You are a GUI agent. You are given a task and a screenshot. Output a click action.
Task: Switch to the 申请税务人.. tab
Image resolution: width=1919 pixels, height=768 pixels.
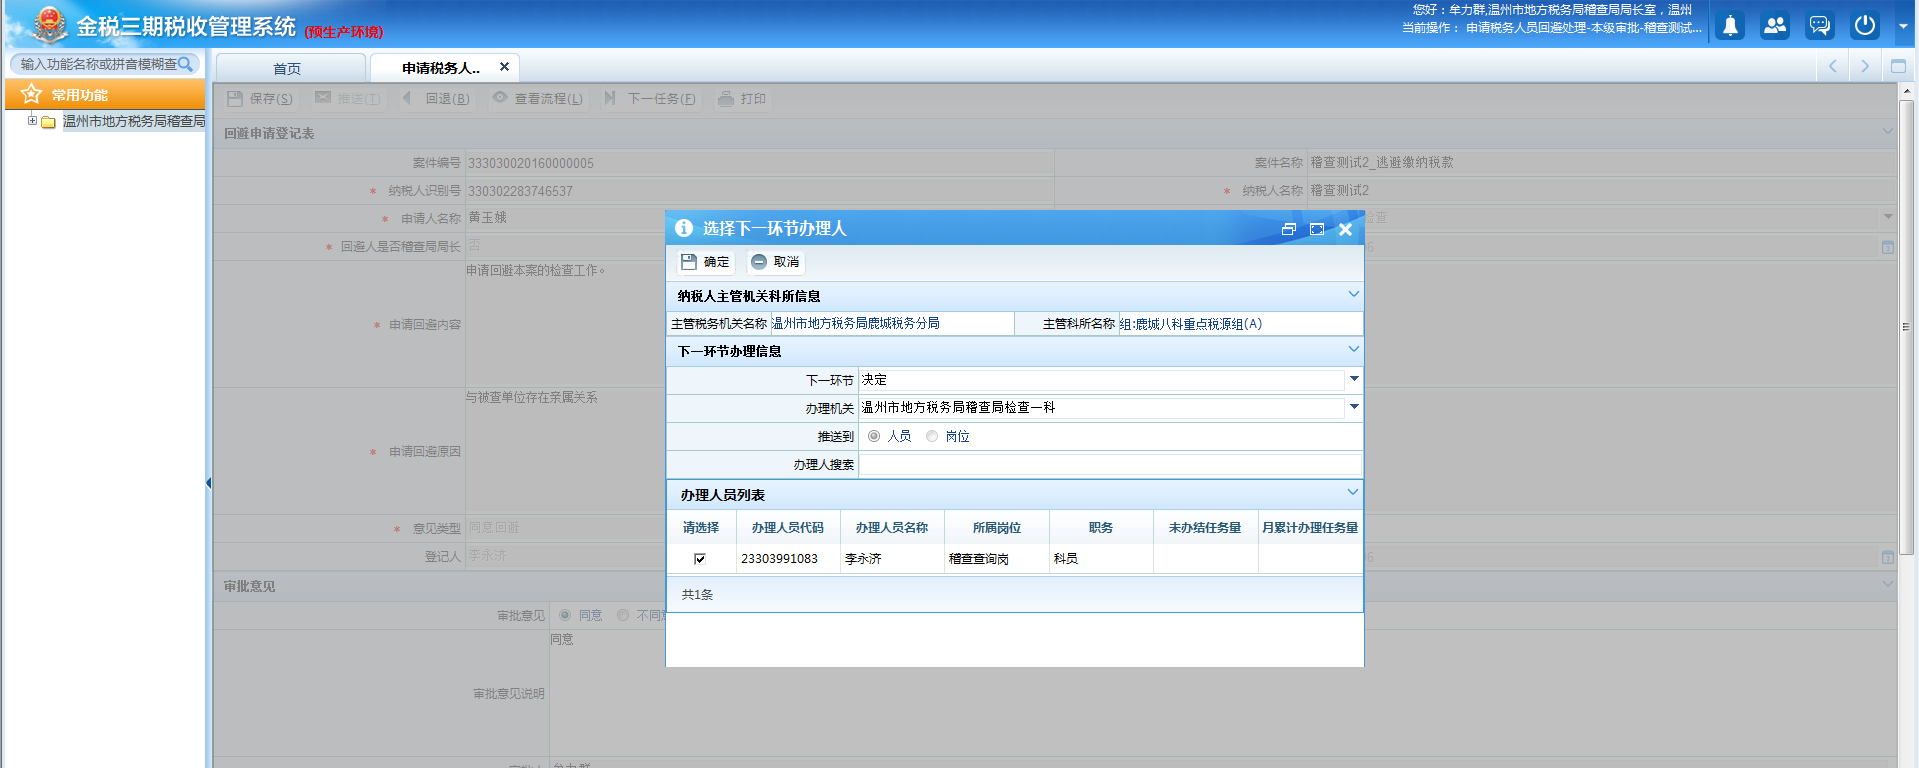[x=441, y=68]
